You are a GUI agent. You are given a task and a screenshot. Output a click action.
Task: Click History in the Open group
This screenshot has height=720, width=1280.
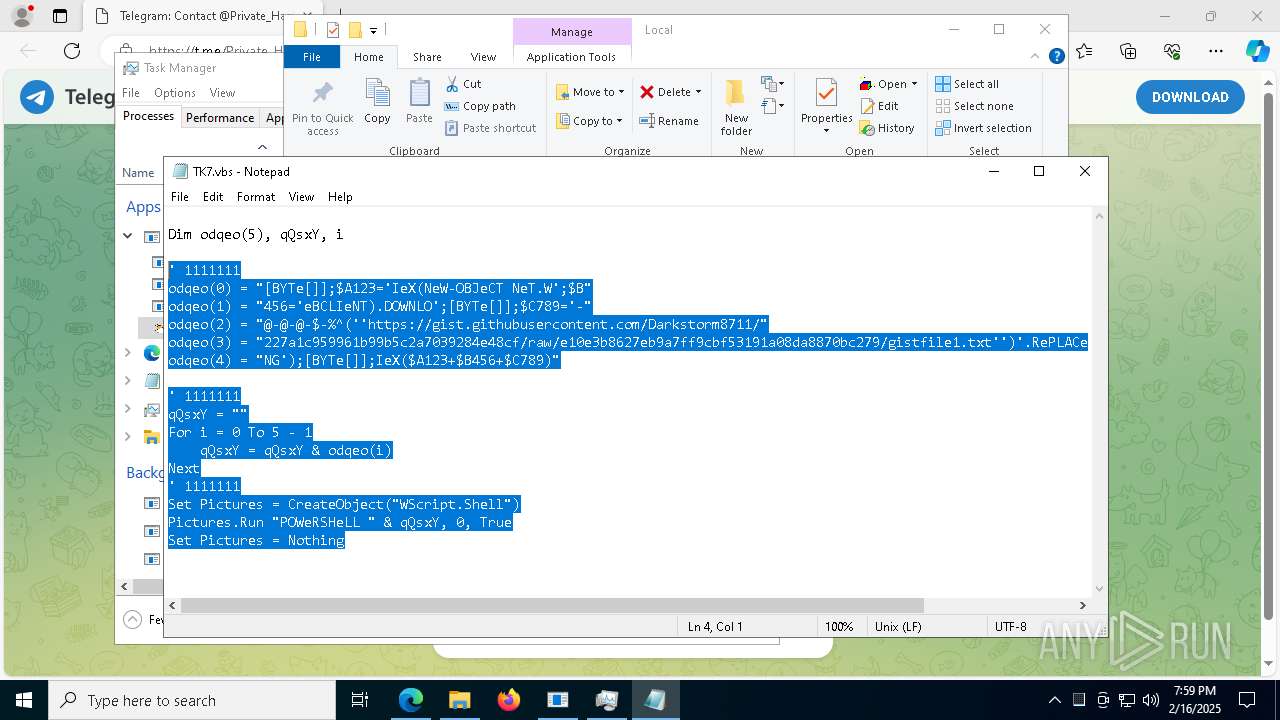(887, 128)
